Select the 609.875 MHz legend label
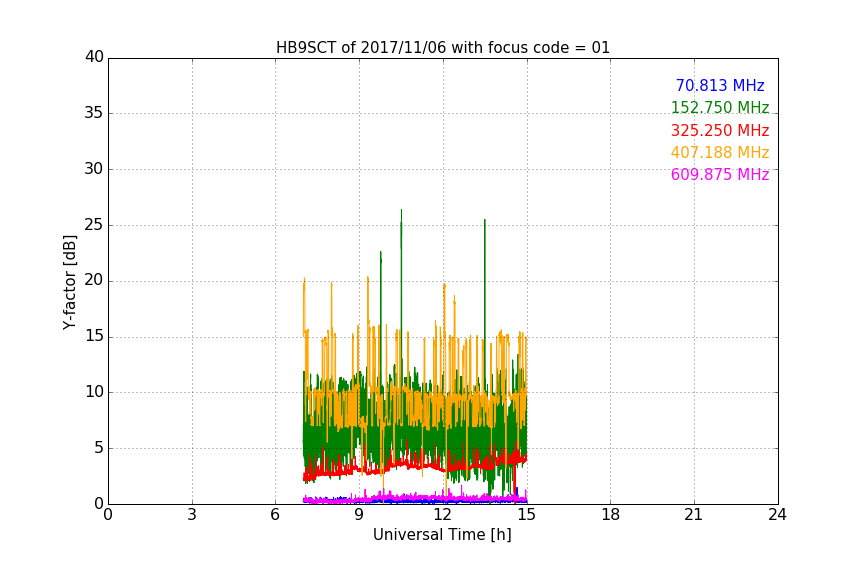864x576 pixels. [x=720, y=175]
